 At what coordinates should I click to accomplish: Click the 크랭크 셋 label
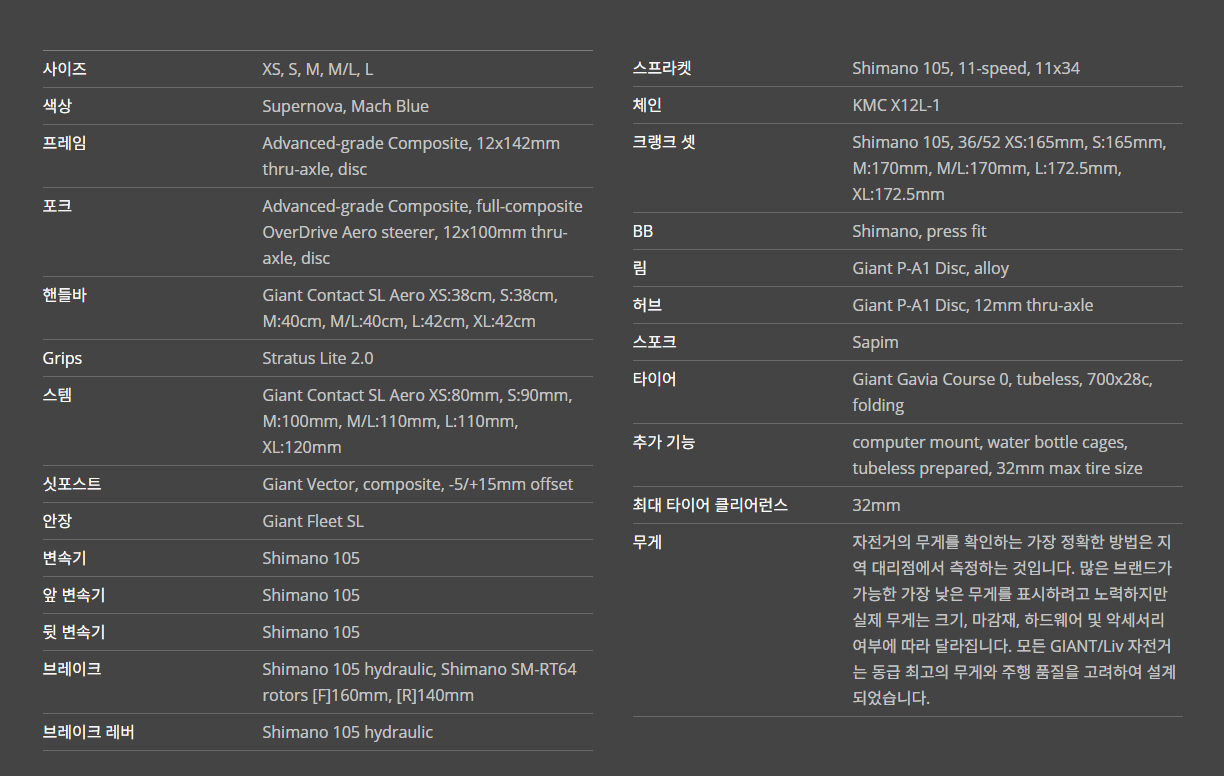[664, 142]
